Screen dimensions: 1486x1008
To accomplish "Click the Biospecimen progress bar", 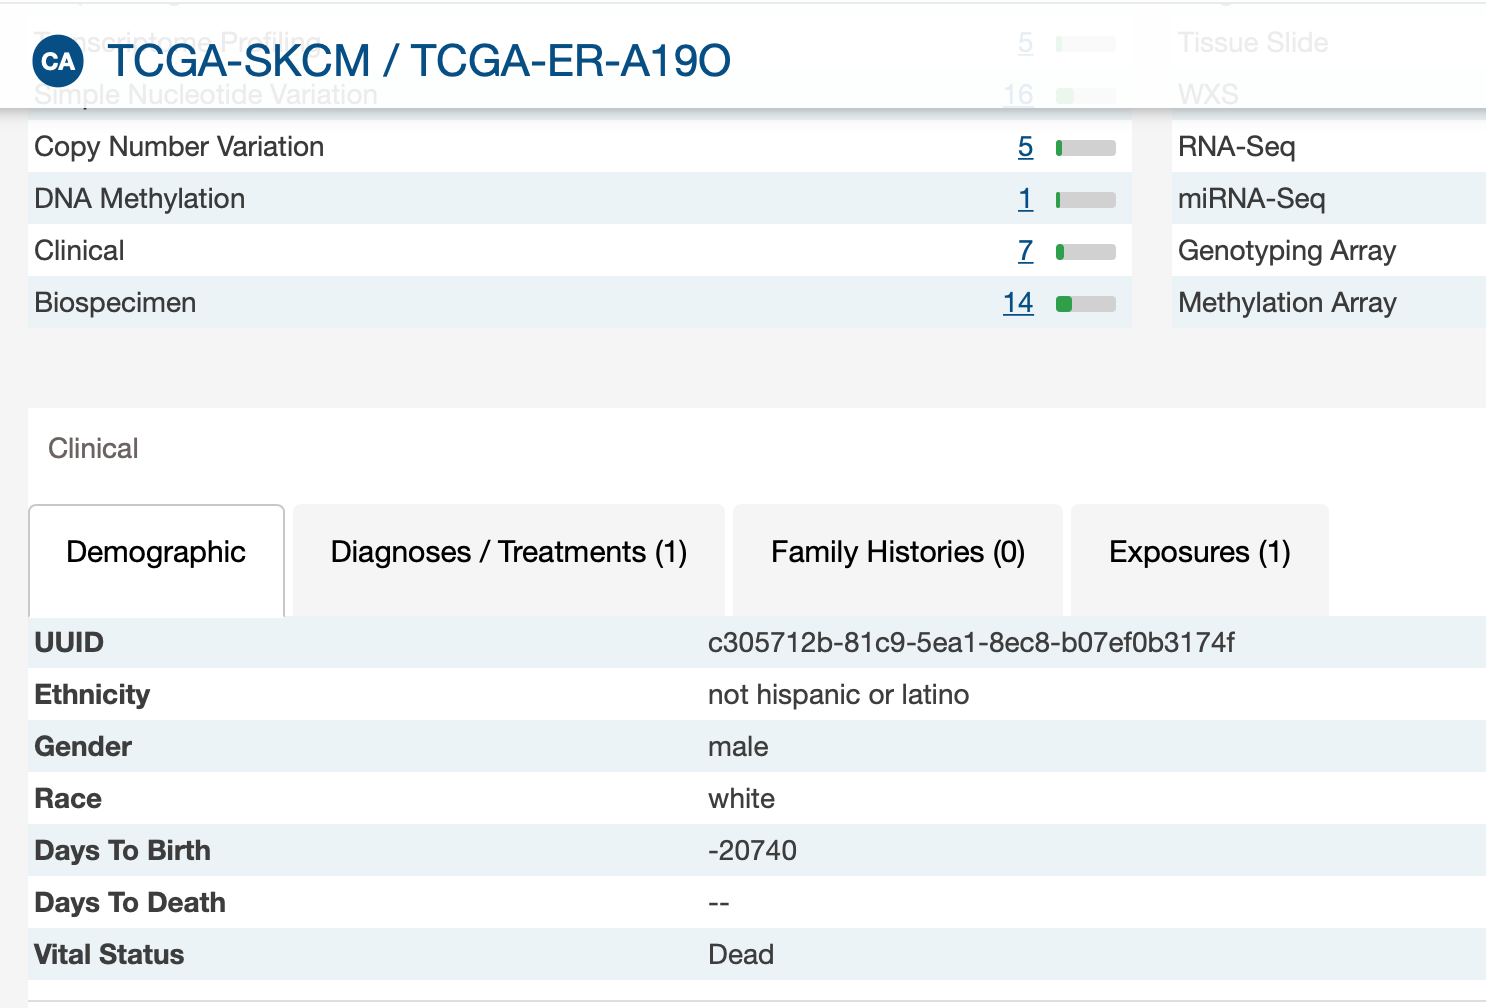I will tap(1086, 304).
